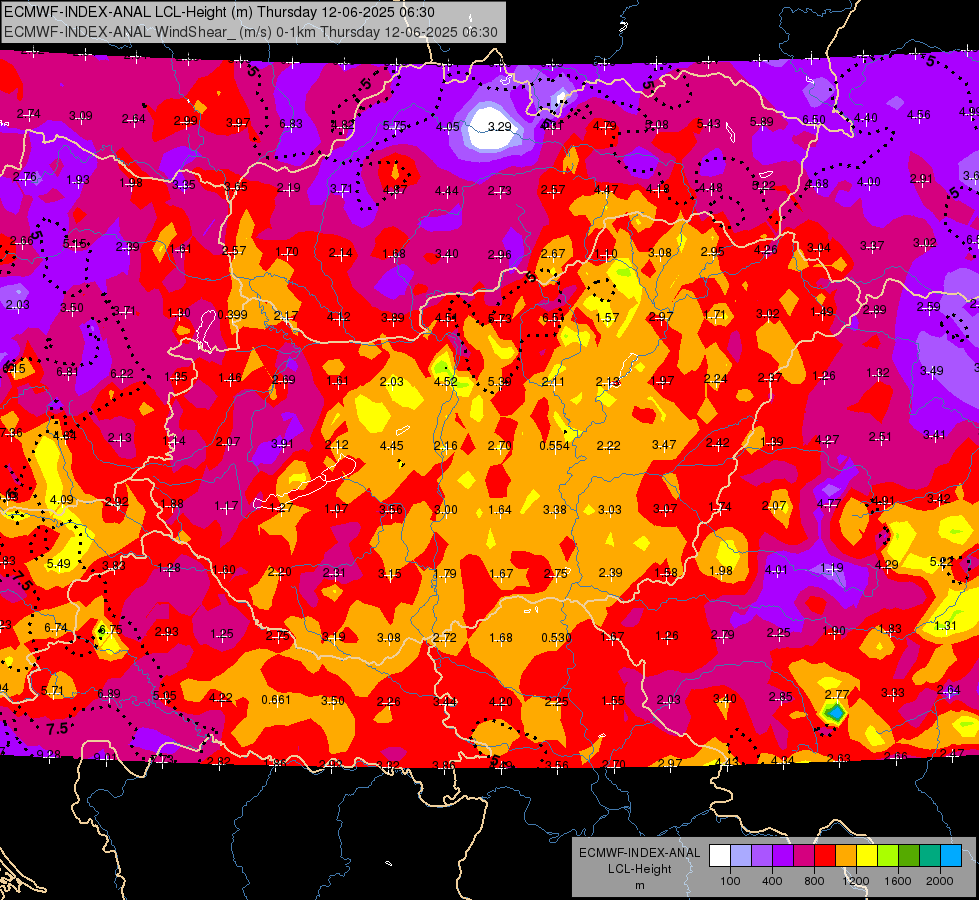Click the 2.77 value above the blue diamond

pyautogui.click(x=837, y=695)
